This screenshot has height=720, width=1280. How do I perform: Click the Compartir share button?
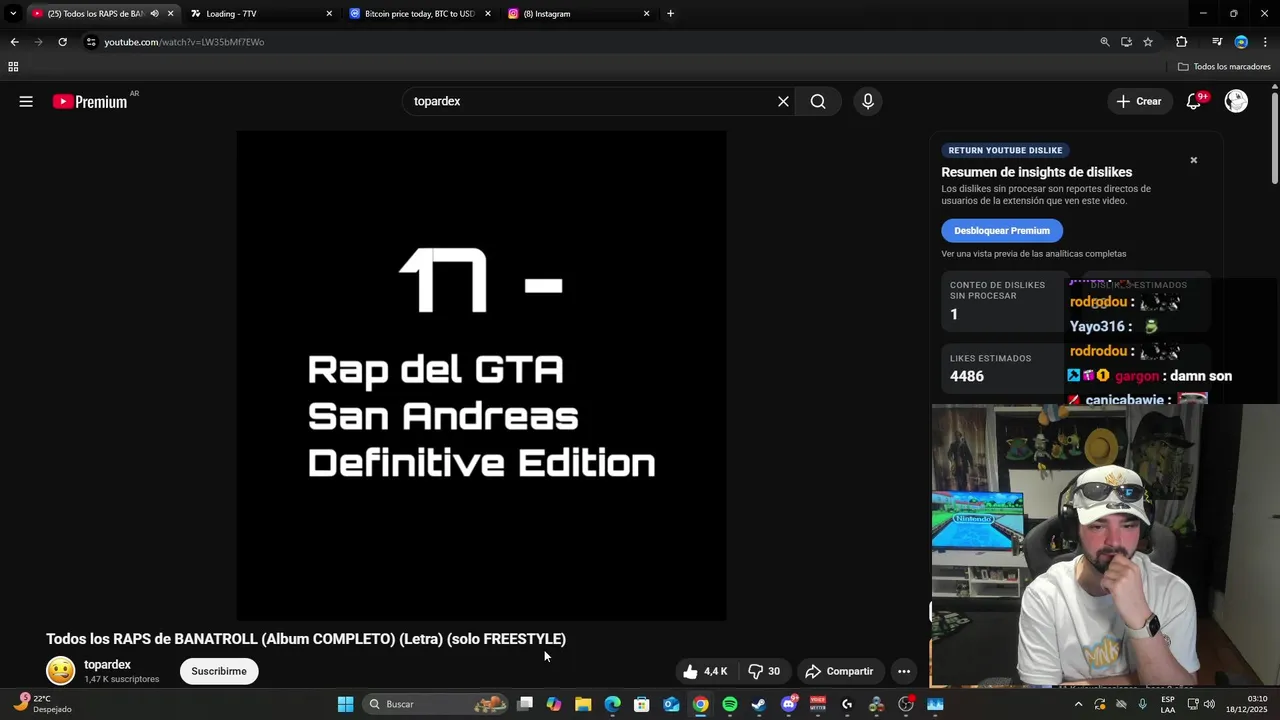[x=839, y=671]
